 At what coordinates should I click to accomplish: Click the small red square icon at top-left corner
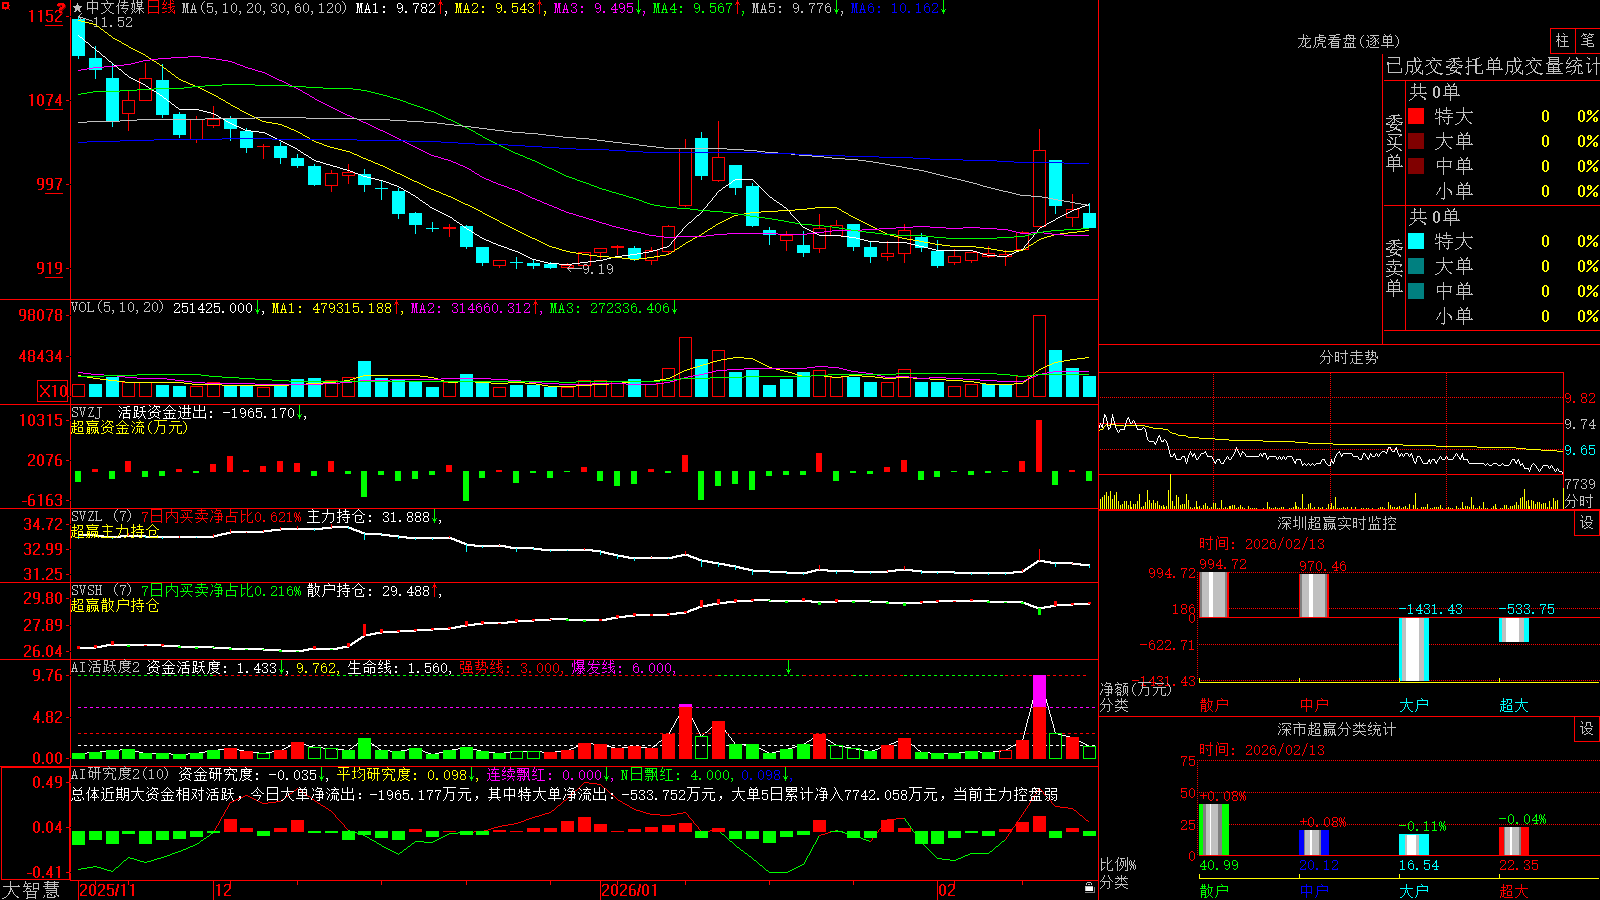pos(4,4)
